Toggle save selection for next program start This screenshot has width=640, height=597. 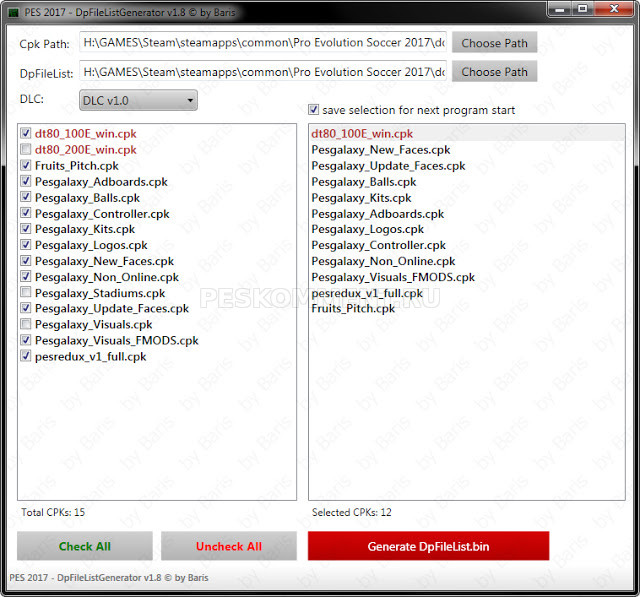click(x=313, y=109)
